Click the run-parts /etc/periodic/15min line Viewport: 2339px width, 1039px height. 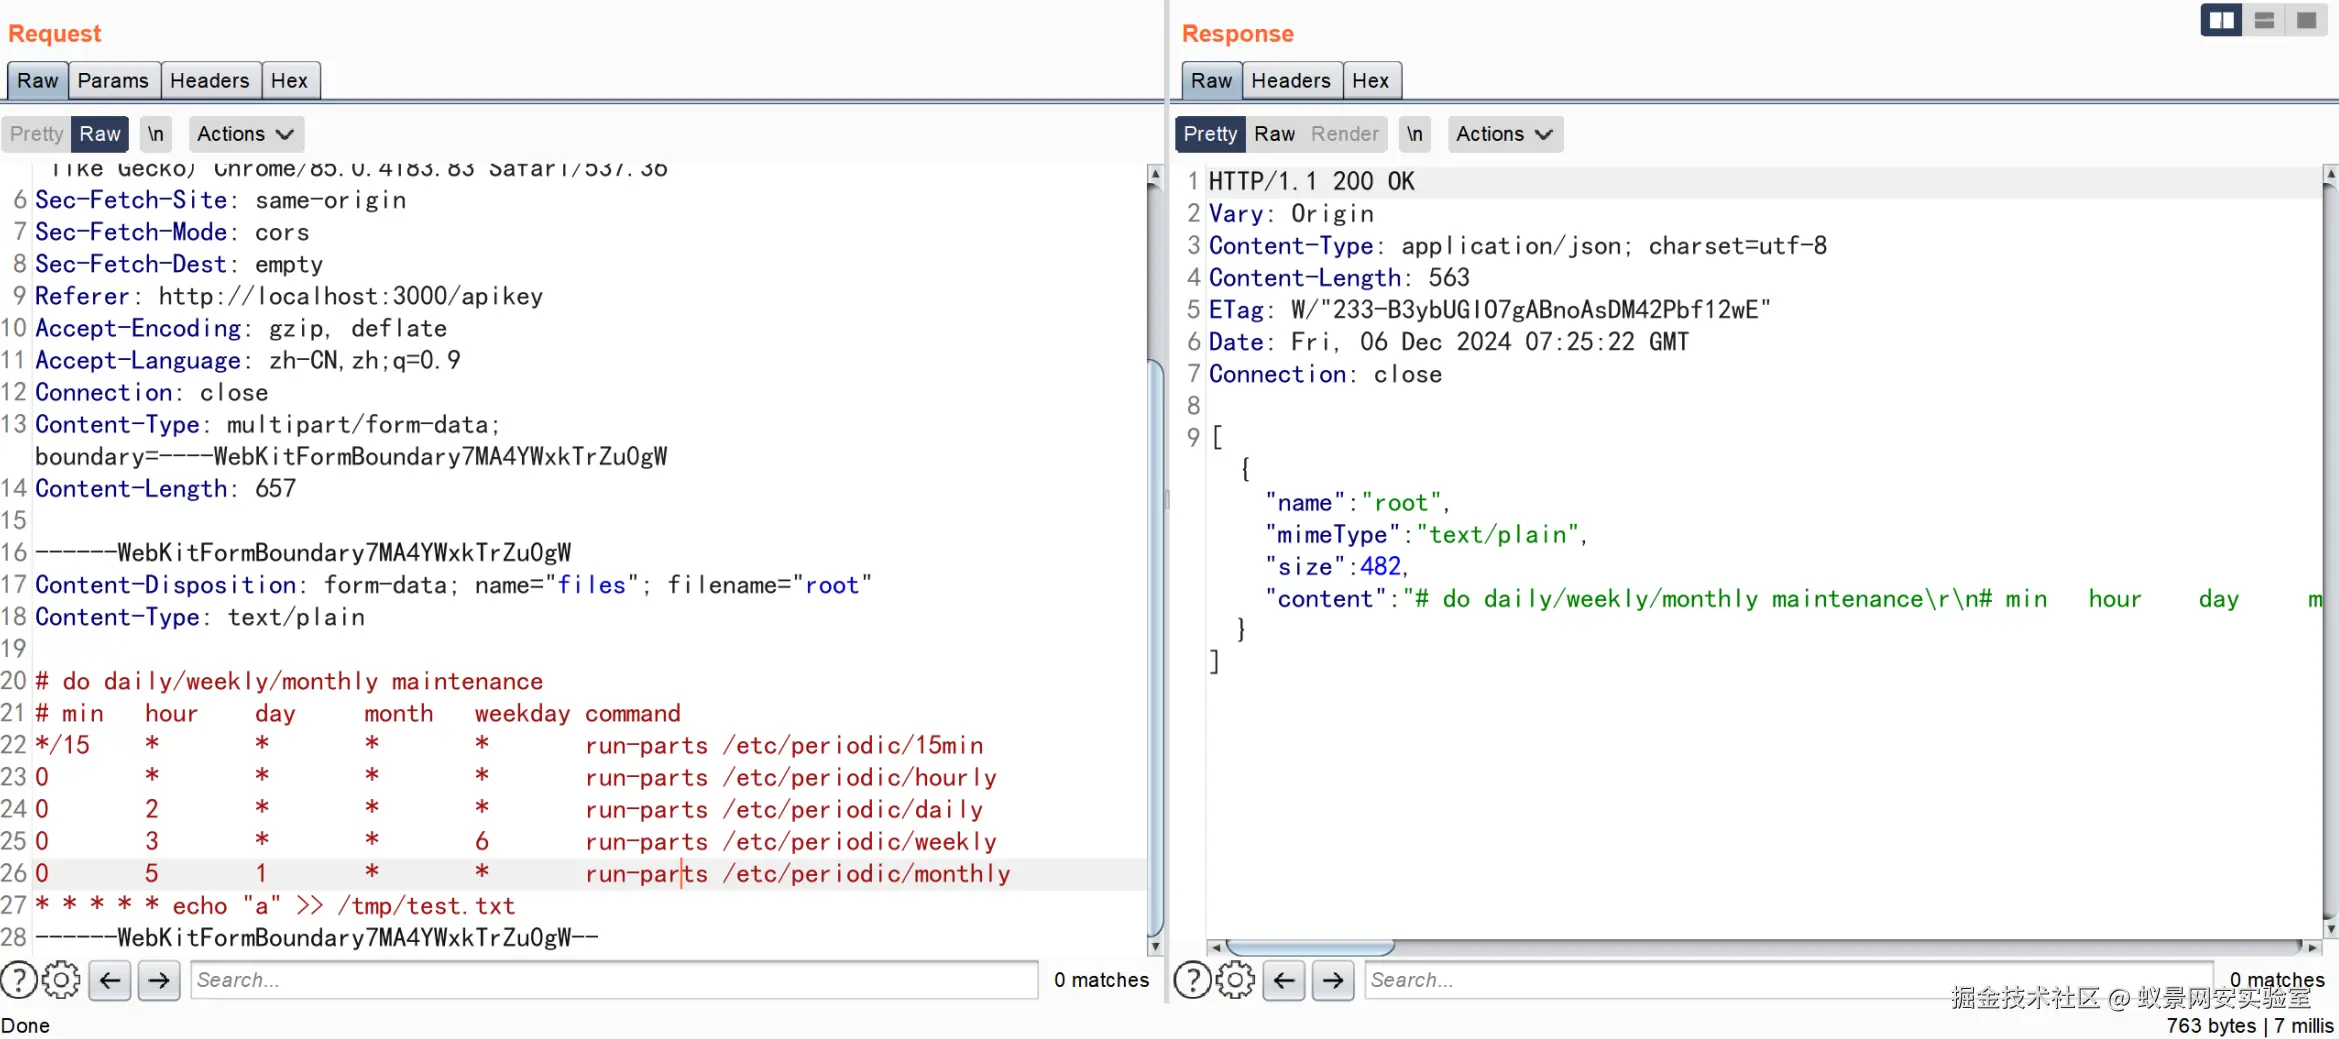(784, 746)
